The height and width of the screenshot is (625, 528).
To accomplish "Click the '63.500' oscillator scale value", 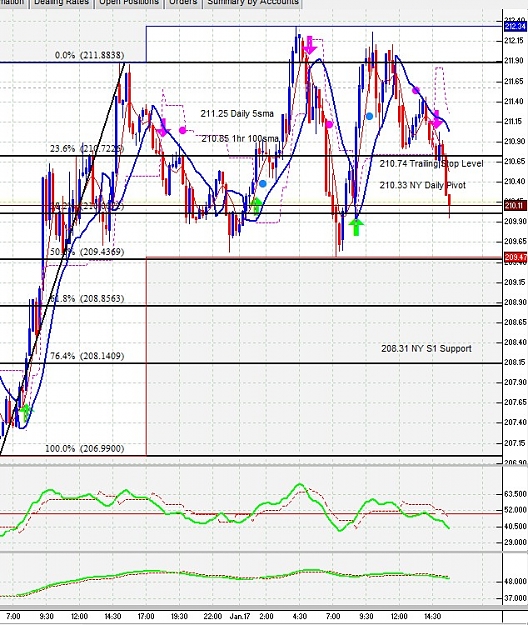I will pyautogui.click(x=515, y=494).
